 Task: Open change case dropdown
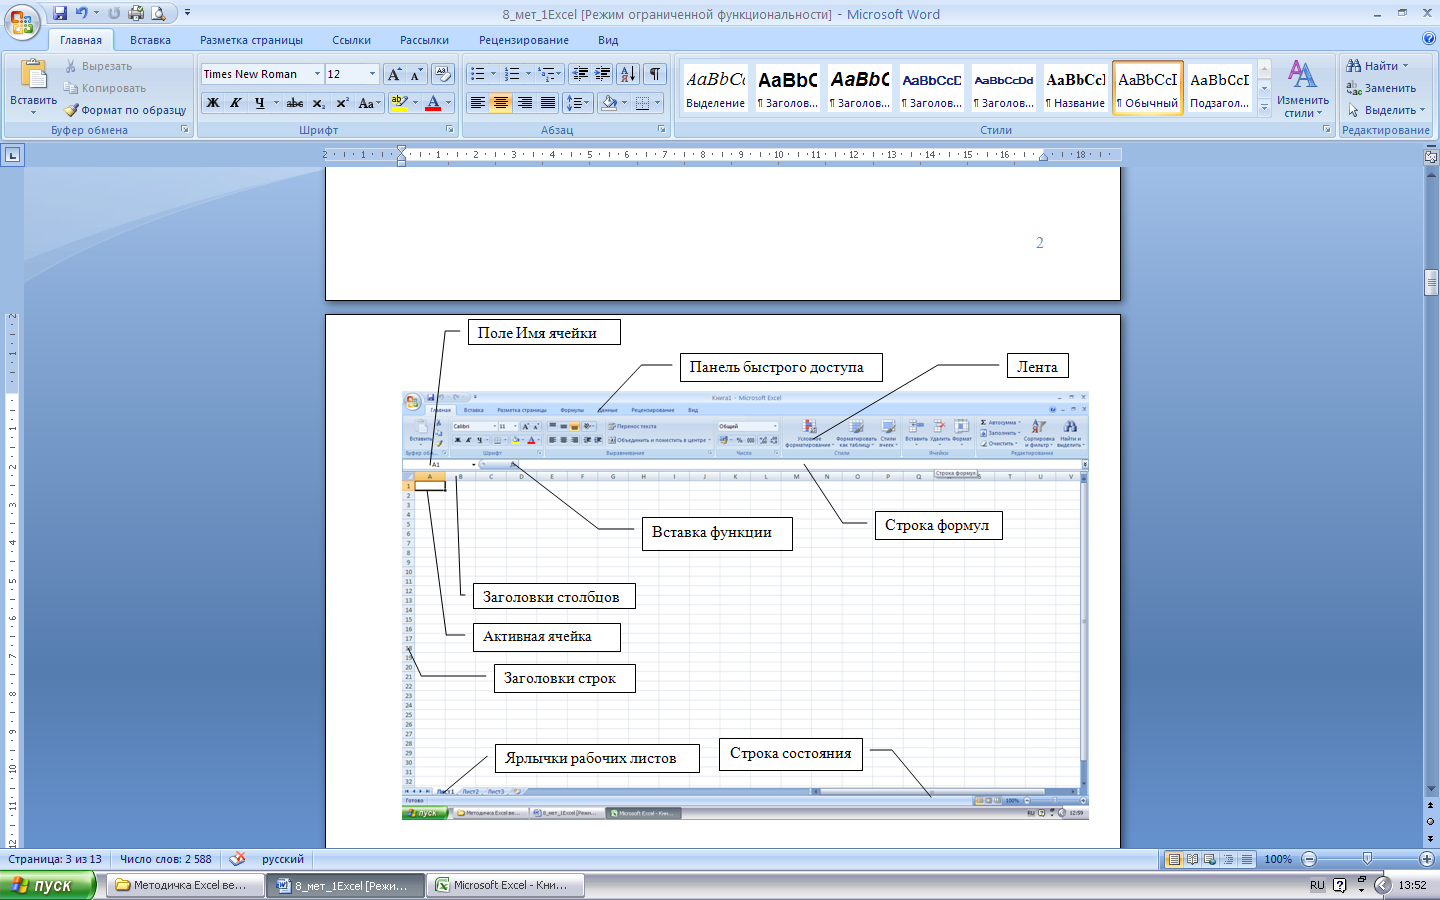click(369, 103)
